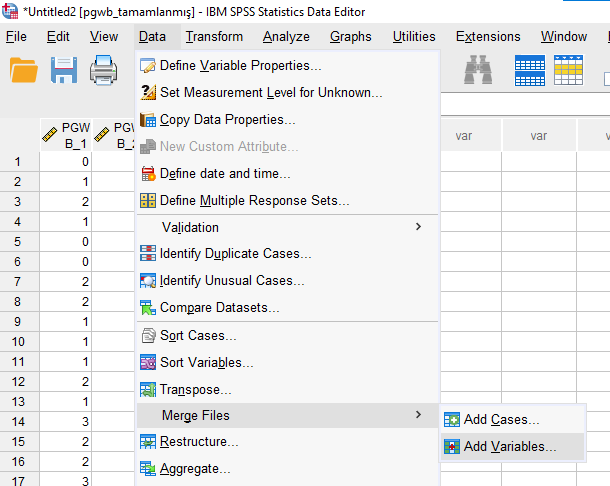Select Aggregate text
Viewport: 610px width, 486px height.
coord(195,468)
